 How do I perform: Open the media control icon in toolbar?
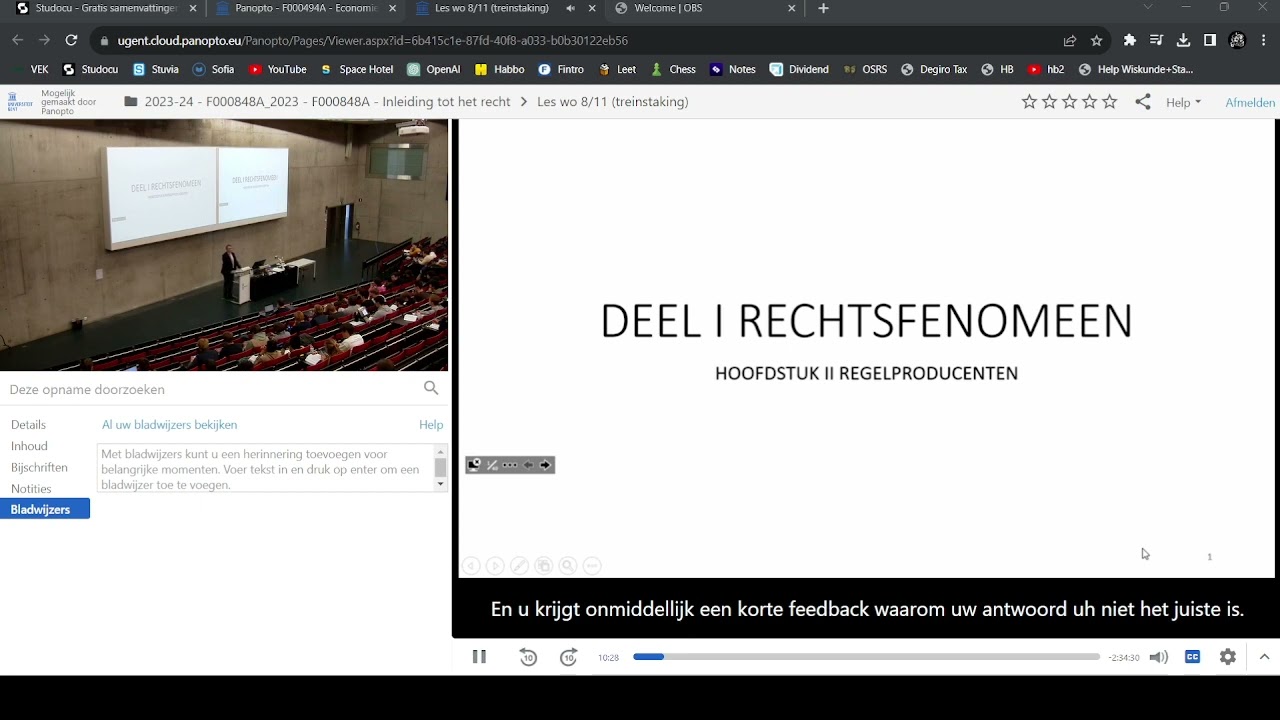(1156, 40)
